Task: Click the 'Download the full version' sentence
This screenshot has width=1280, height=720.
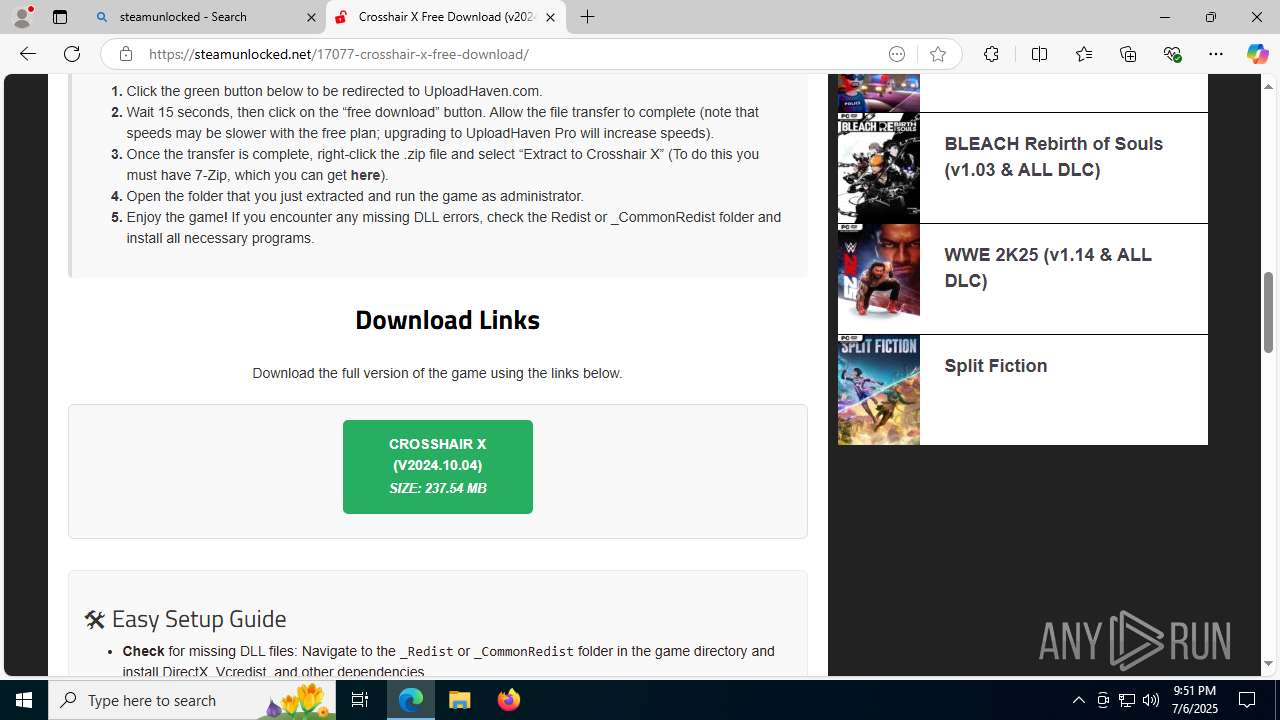Action: click(x=437, y=373)
